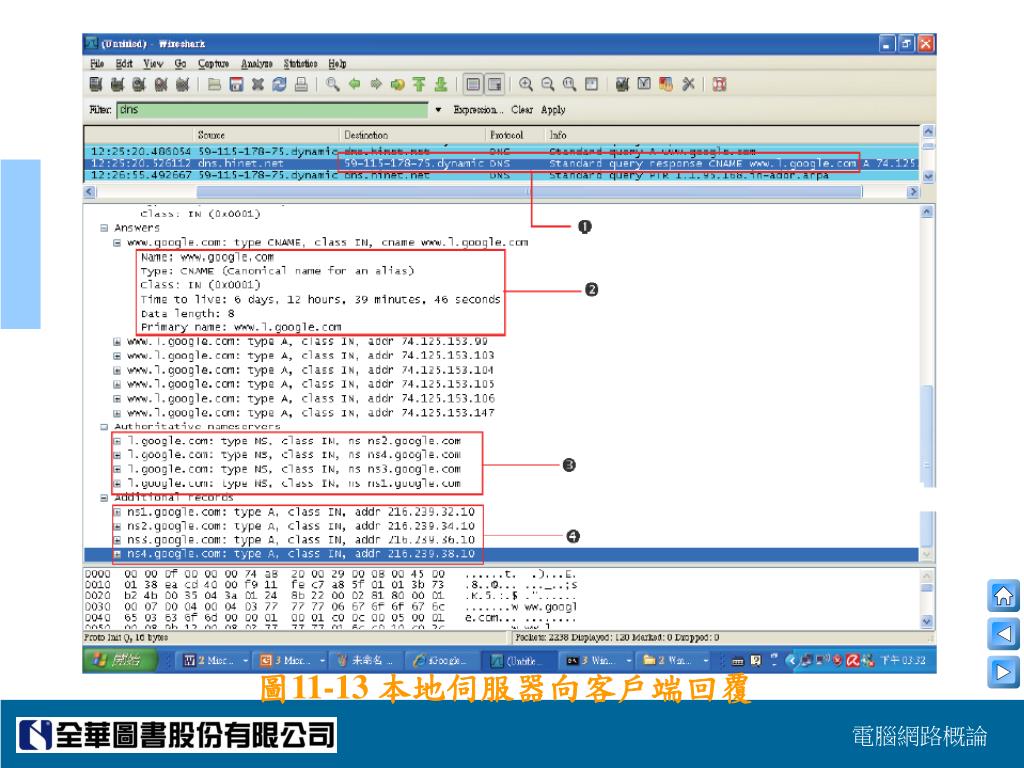Click the Expression button
Image resolution: width=1024 pixels, height=768 pixels.
tap(478, 110)
